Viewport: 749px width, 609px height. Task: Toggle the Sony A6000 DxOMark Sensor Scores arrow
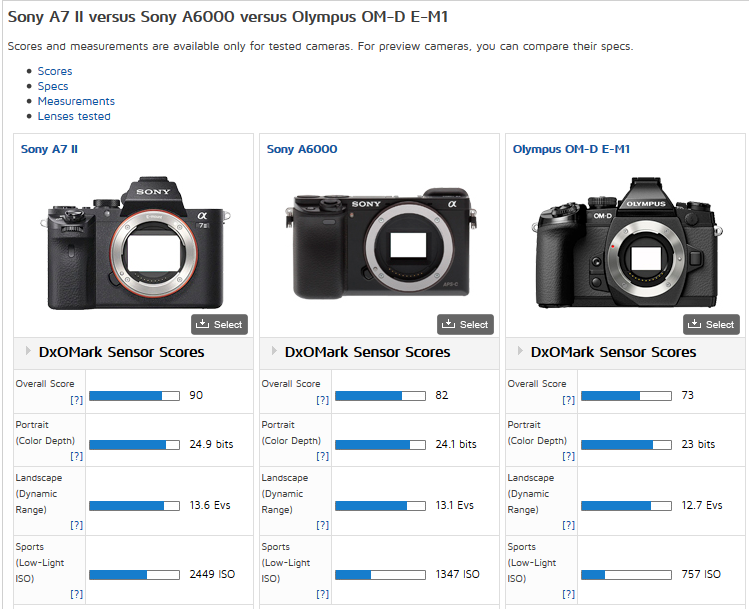(x=273, y=352)
